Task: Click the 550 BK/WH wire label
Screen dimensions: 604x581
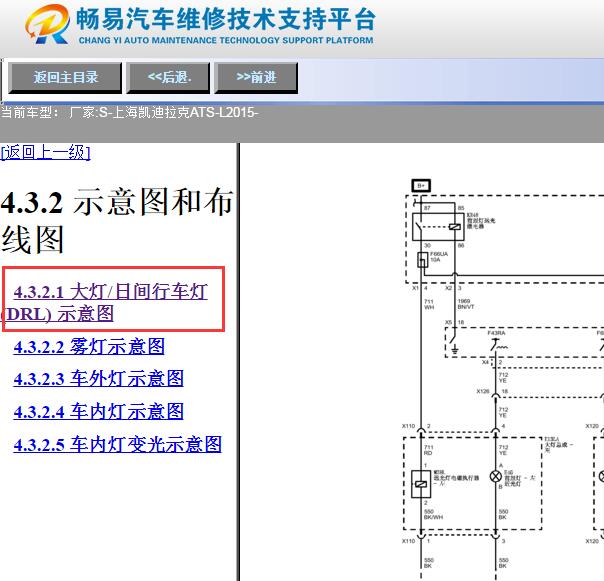Action: [x=433, y=514]
